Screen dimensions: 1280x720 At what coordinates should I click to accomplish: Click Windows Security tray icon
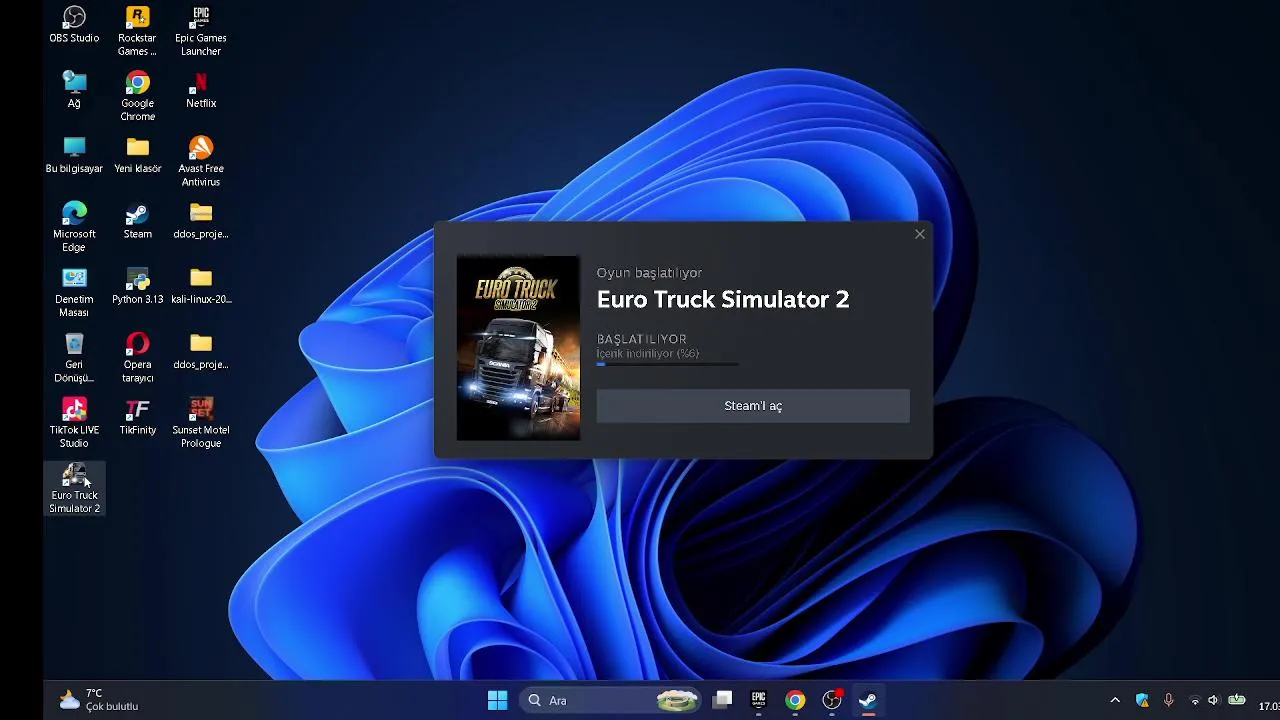coord(1142,700)
